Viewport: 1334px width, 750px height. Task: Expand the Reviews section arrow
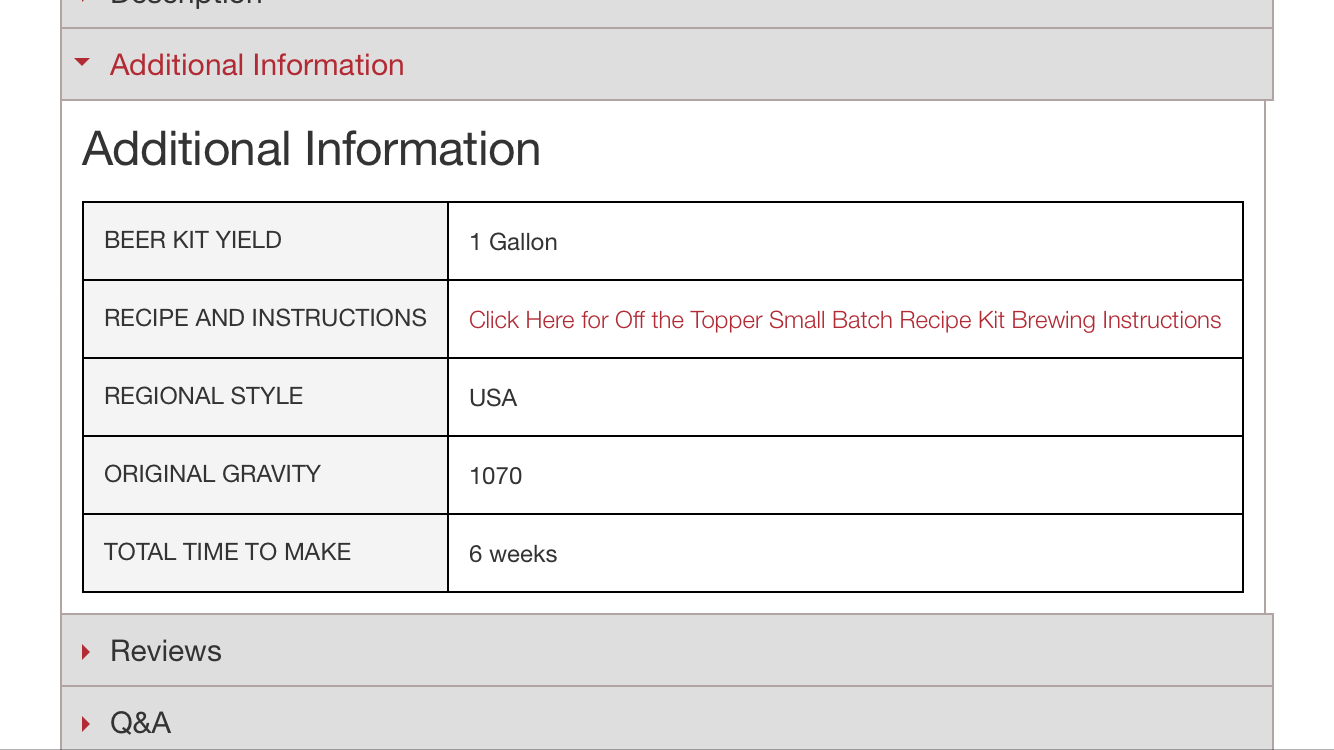[85, 652]
